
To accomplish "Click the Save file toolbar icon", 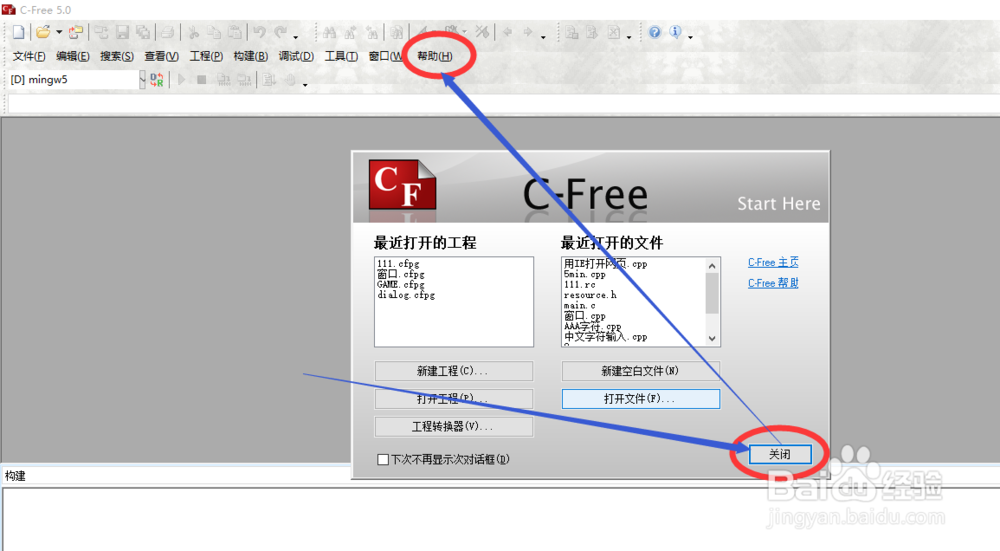I will coord(122,32).
